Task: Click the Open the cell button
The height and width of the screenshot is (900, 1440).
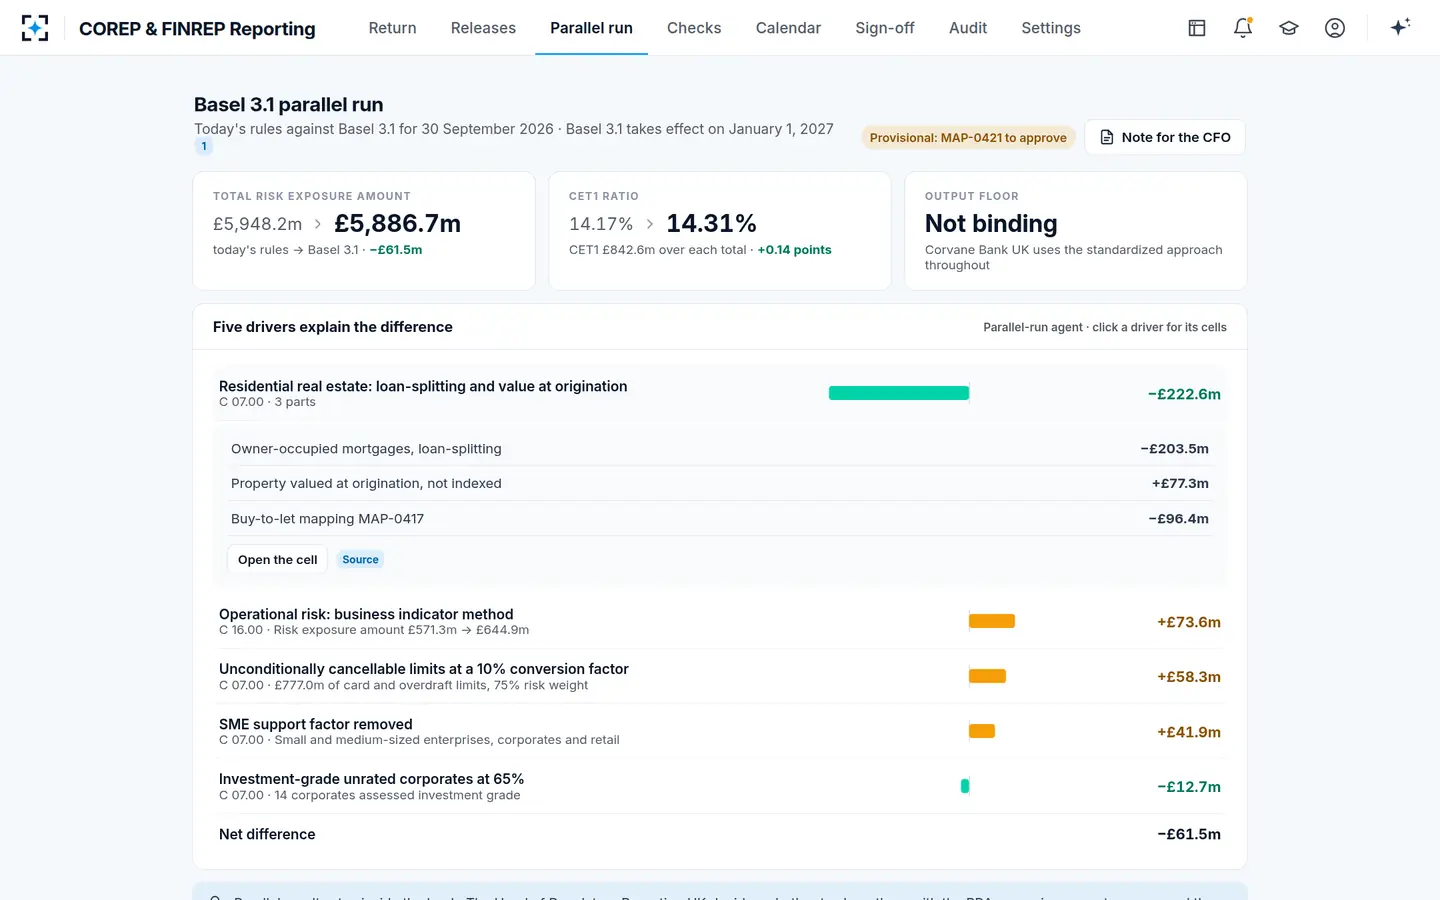Action: (277, 560)
